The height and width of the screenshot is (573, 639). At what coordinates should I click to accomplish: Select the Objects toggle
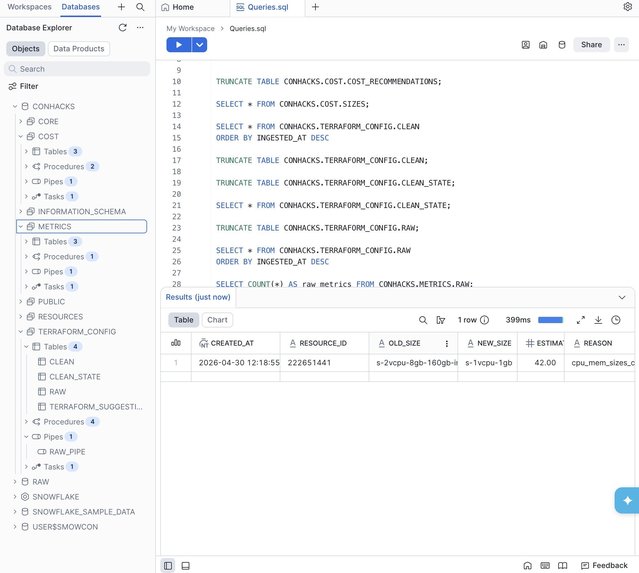(x=25, y=48)
